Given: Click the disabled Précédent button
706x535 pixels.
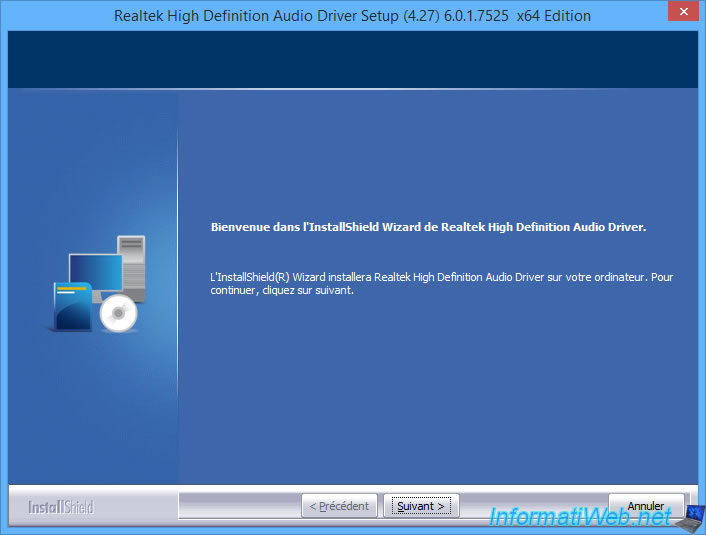Looking at the screenshot, I should pos(339,506).
